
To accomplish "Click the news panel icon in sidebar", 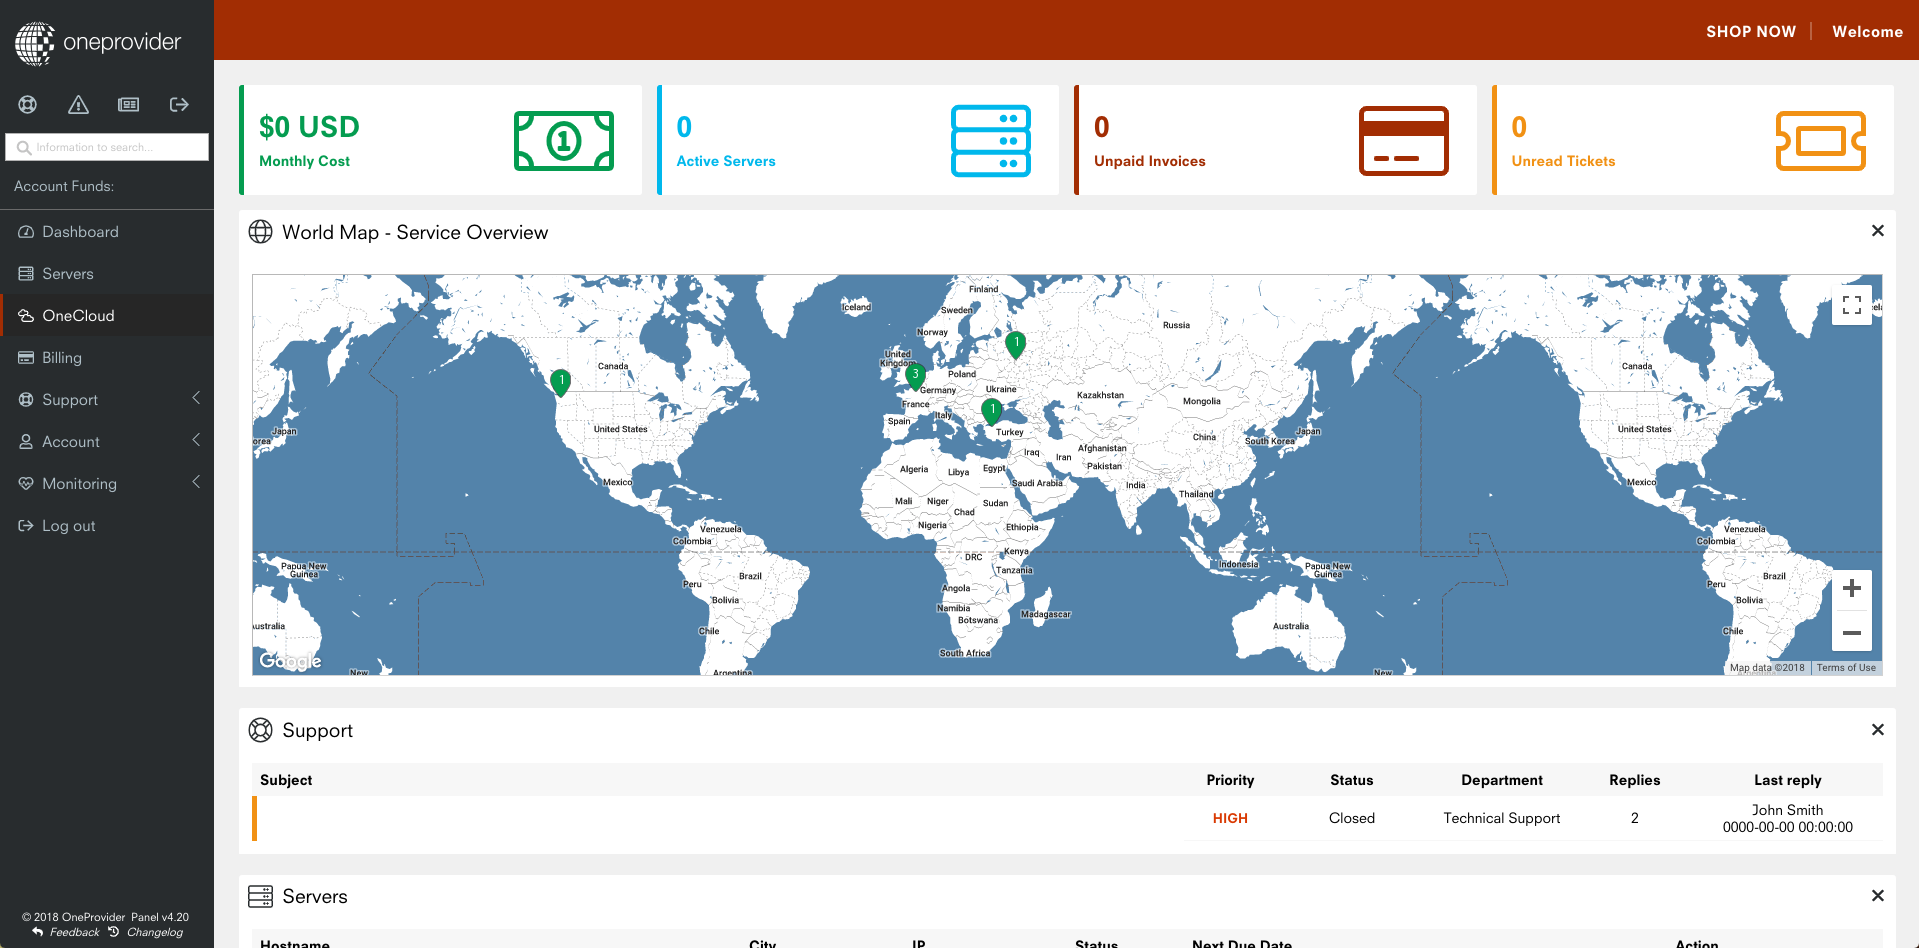I will click(129, 104).
